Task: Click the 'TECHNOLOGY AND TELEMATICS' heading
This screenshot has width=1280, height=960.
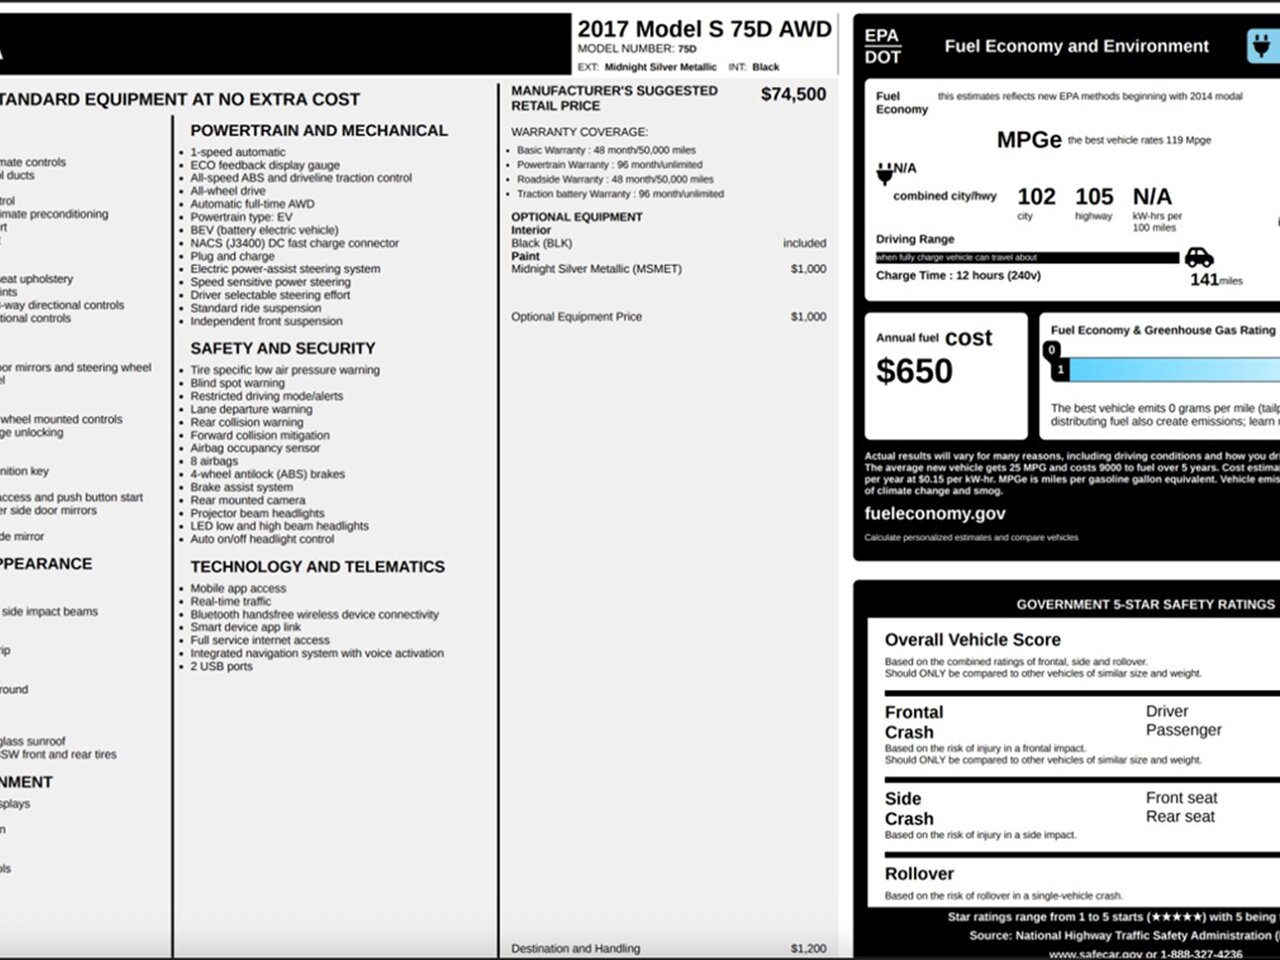Action: (x=318, y=566)
